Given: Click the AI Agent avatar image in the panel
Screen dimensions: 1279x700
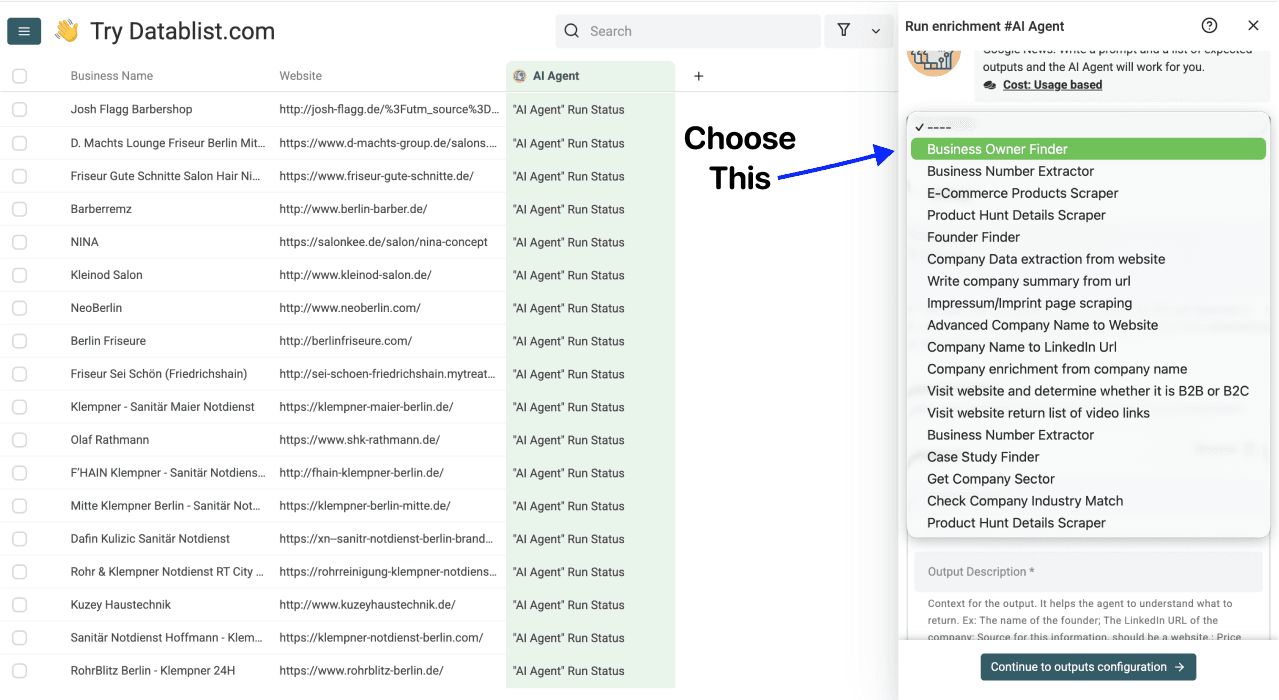Looking at the screenshot, I should 933,60.
